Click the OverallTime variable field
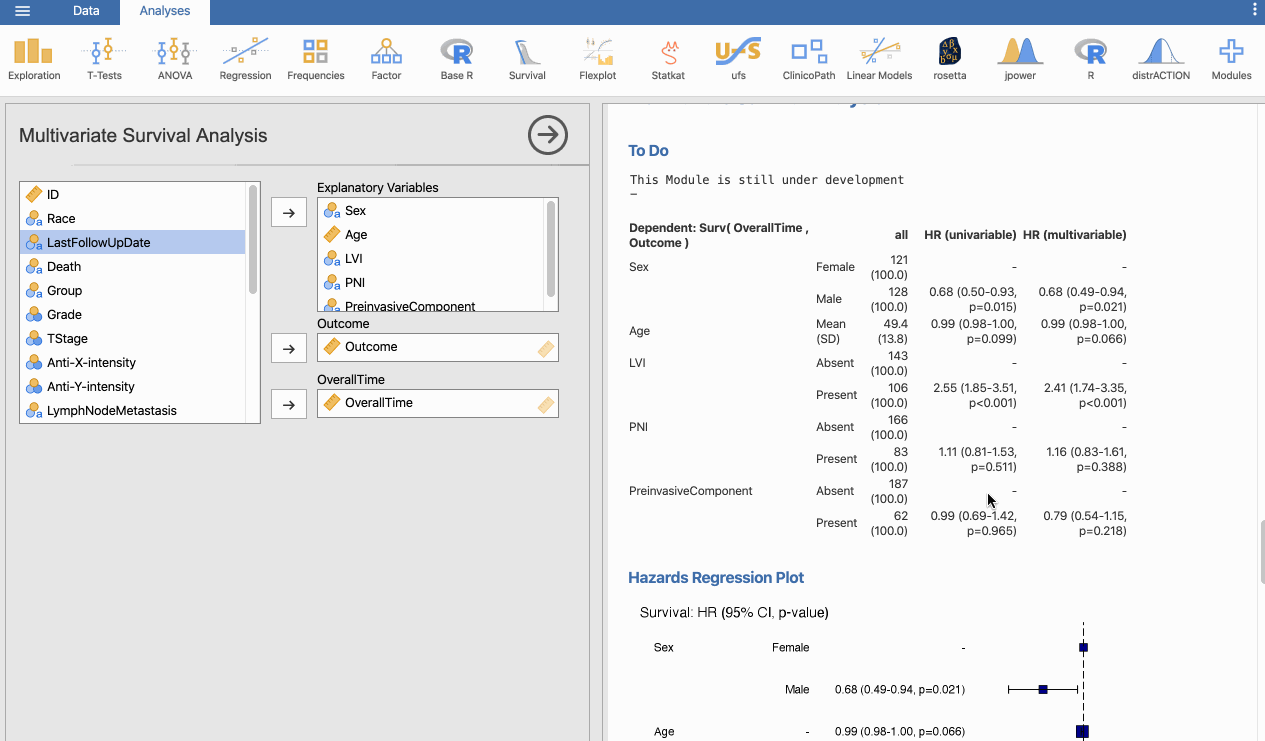Image resolution: width=1265 pixels, height=741 pixels. pyautogui.click(x=438, y=403)
